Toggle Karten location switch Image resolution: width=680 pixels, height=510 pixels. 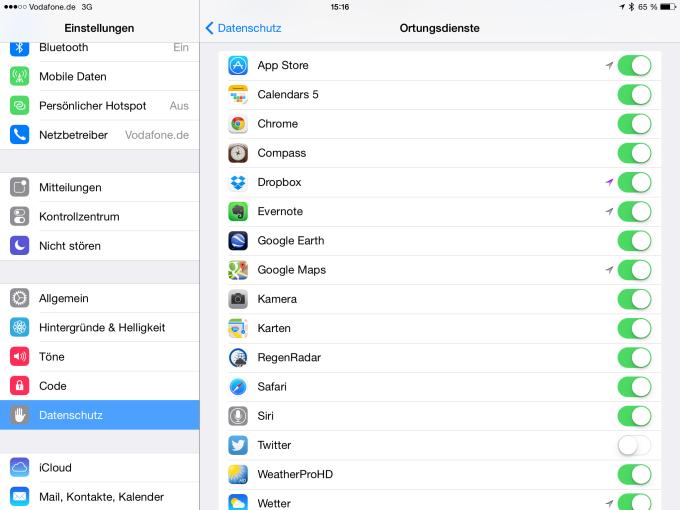click(x=634, y=328)
